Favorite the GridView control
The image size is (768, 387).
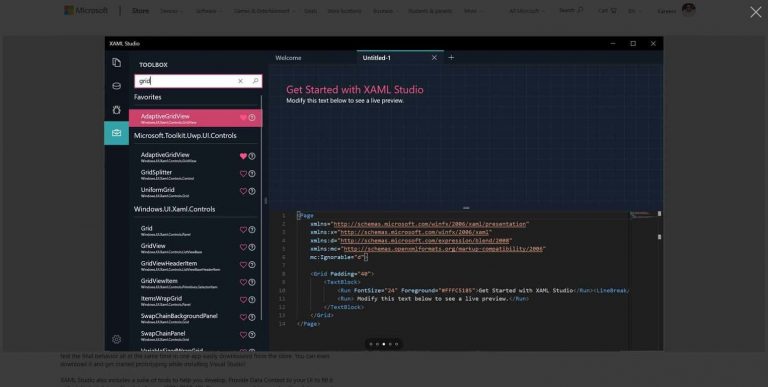coord(243,247)
